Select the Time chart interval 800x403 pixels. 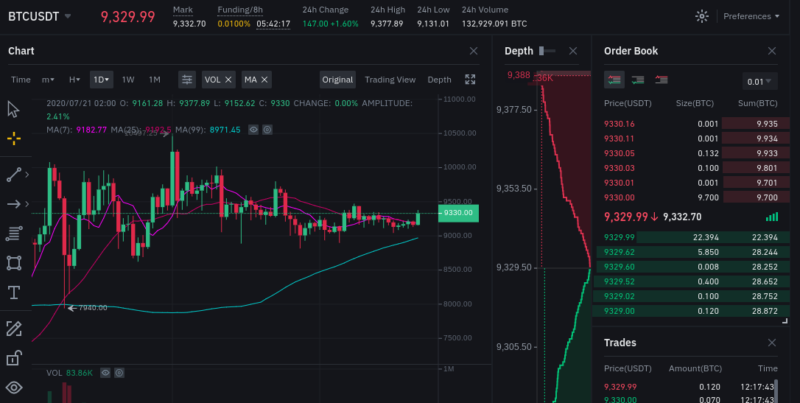pyautogui.click(x=21, y=80)
